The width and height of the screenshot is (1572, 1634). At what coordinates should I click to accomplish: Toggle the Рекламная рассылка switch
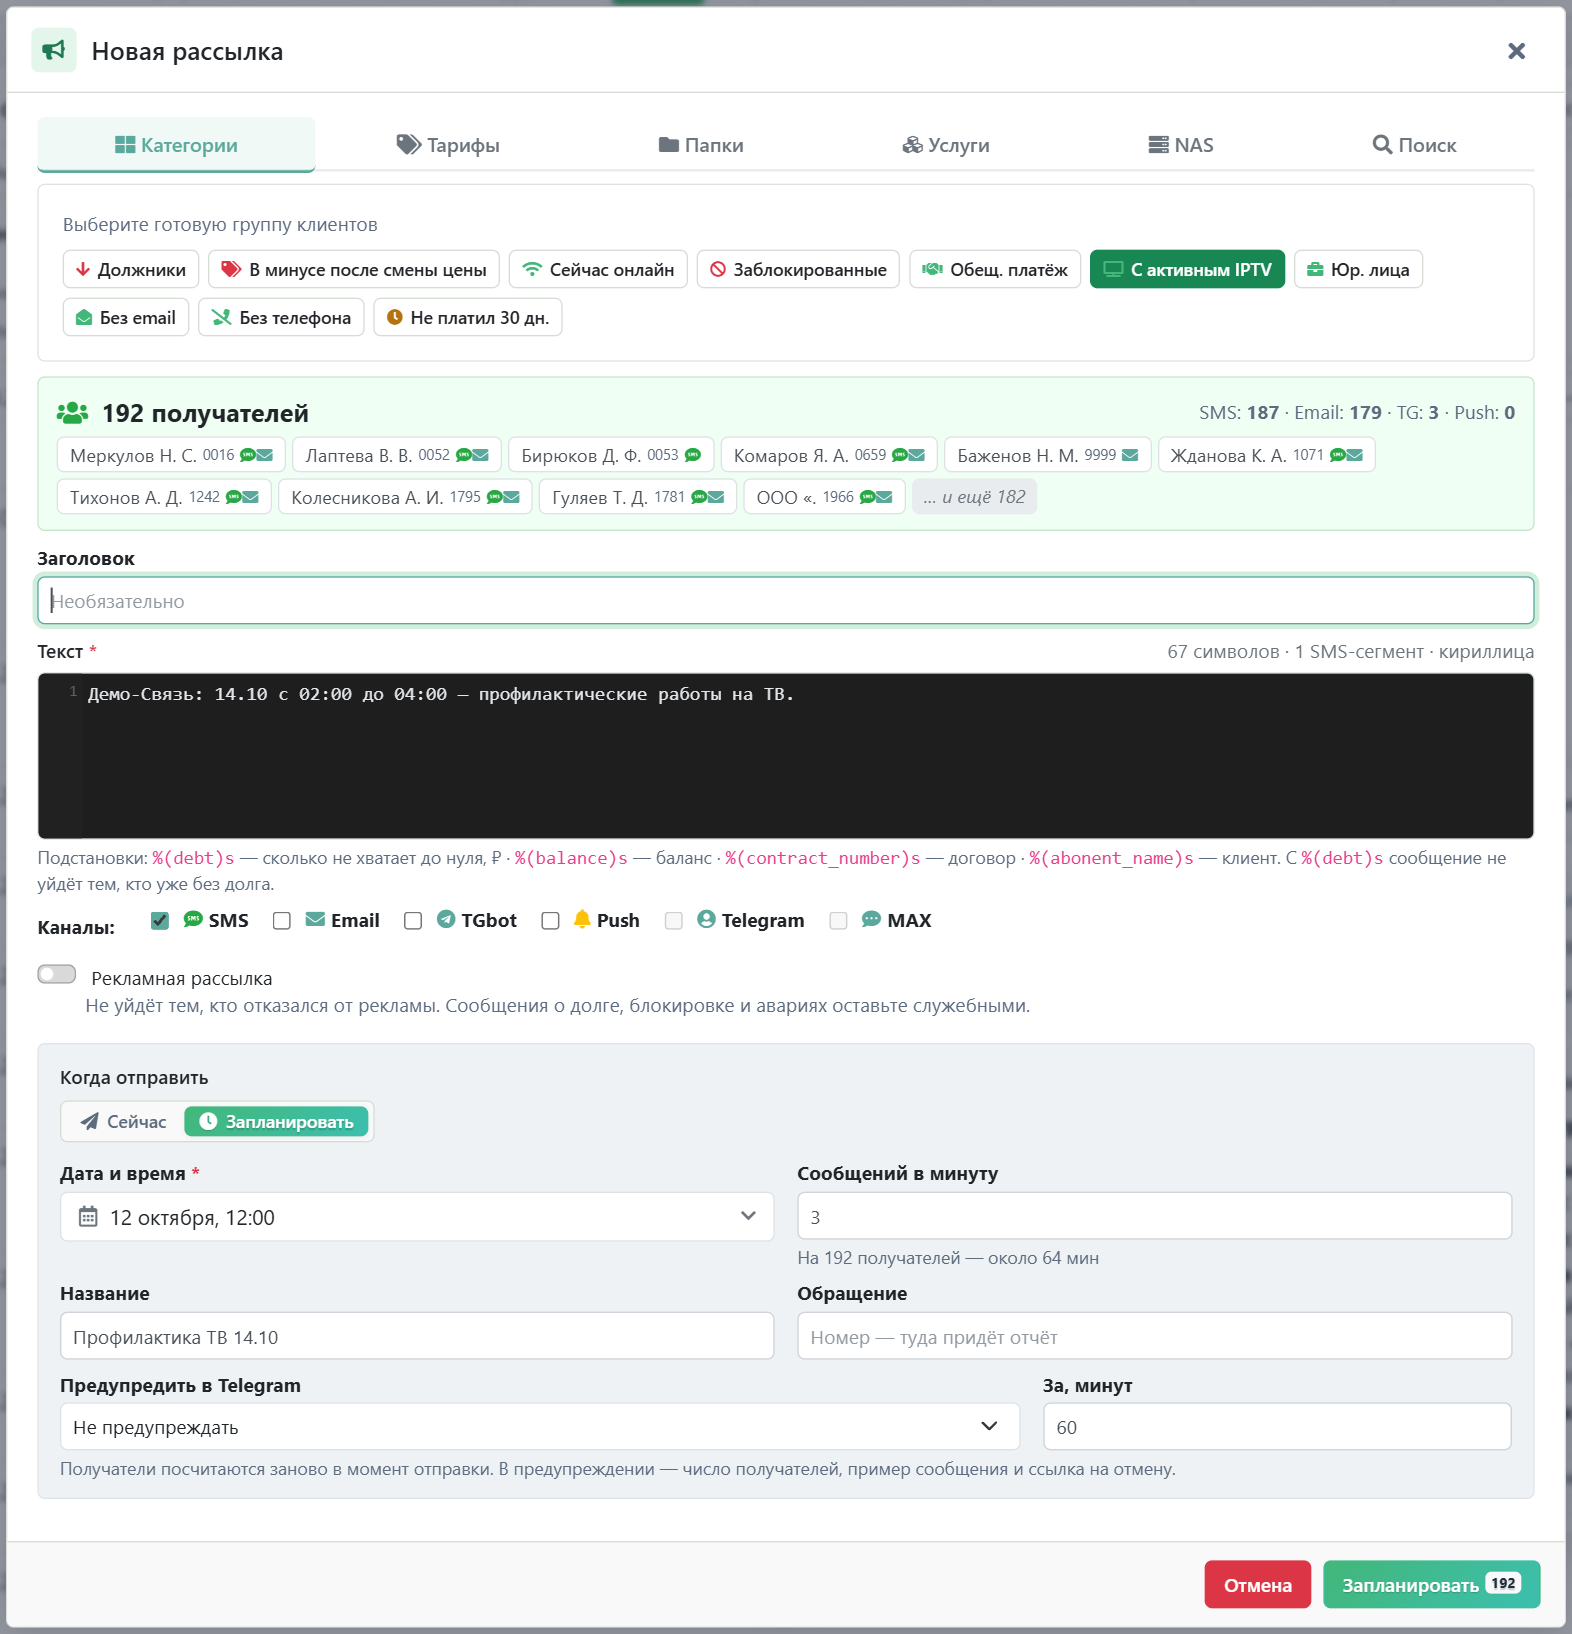click(x=57, y=974)
